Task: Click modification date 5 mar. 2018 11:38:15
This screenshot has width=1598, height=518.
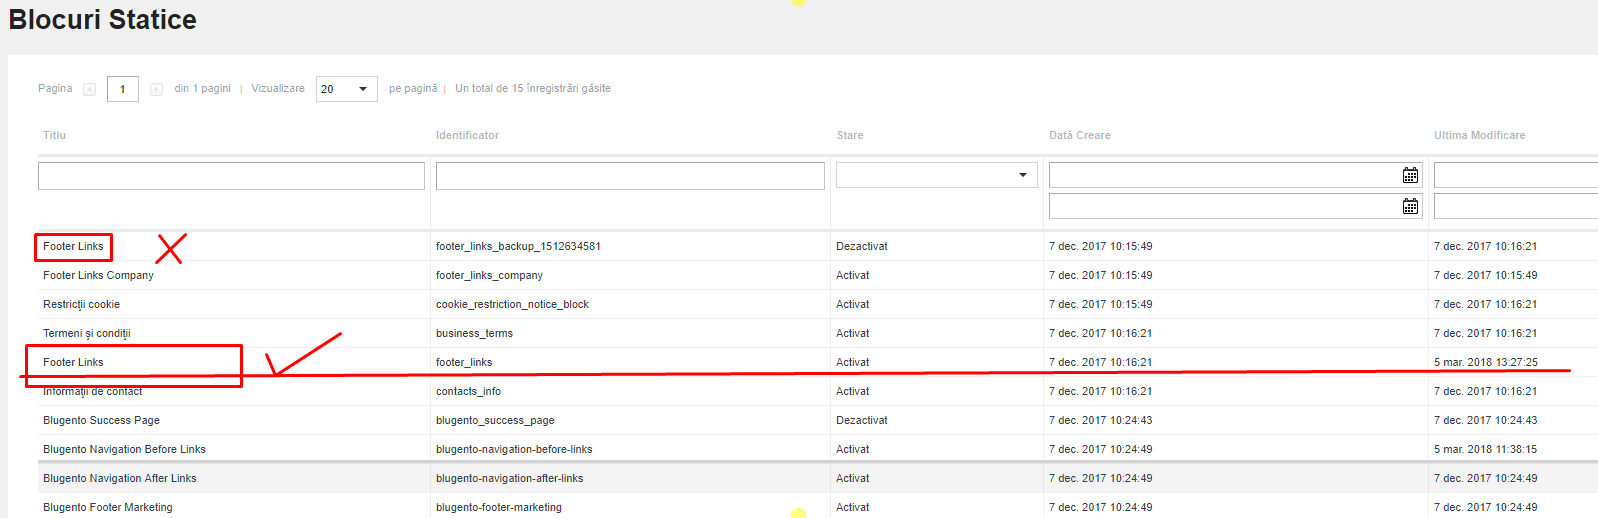Action: [x=1486, y=449]
